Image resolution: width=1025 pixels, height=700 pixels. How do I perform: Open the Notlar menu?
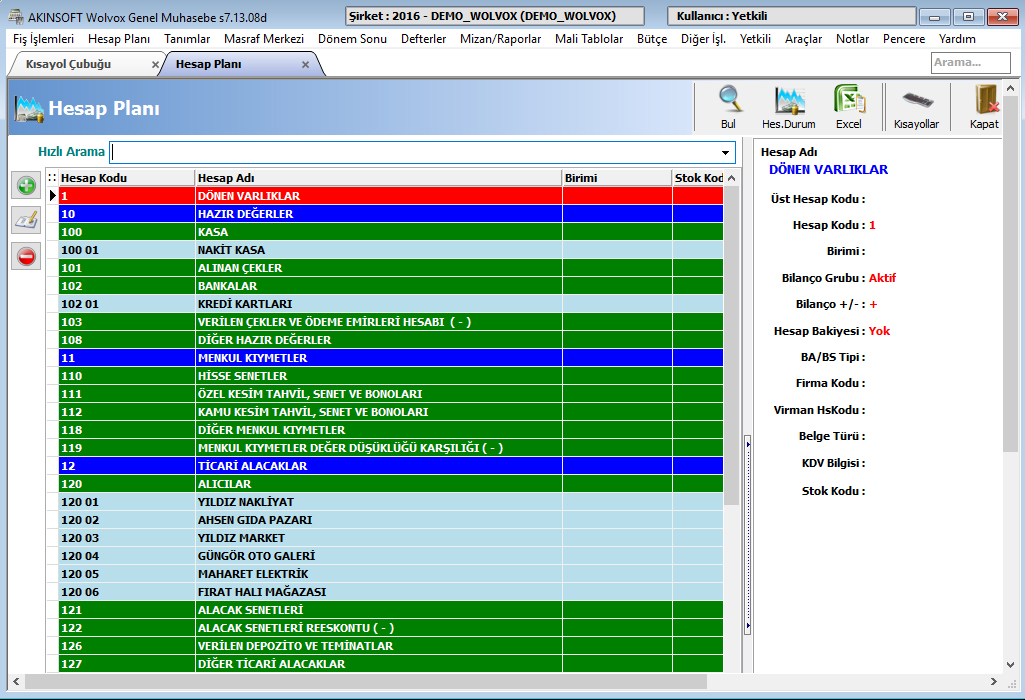pyautogui.click(x=852, y=39)
